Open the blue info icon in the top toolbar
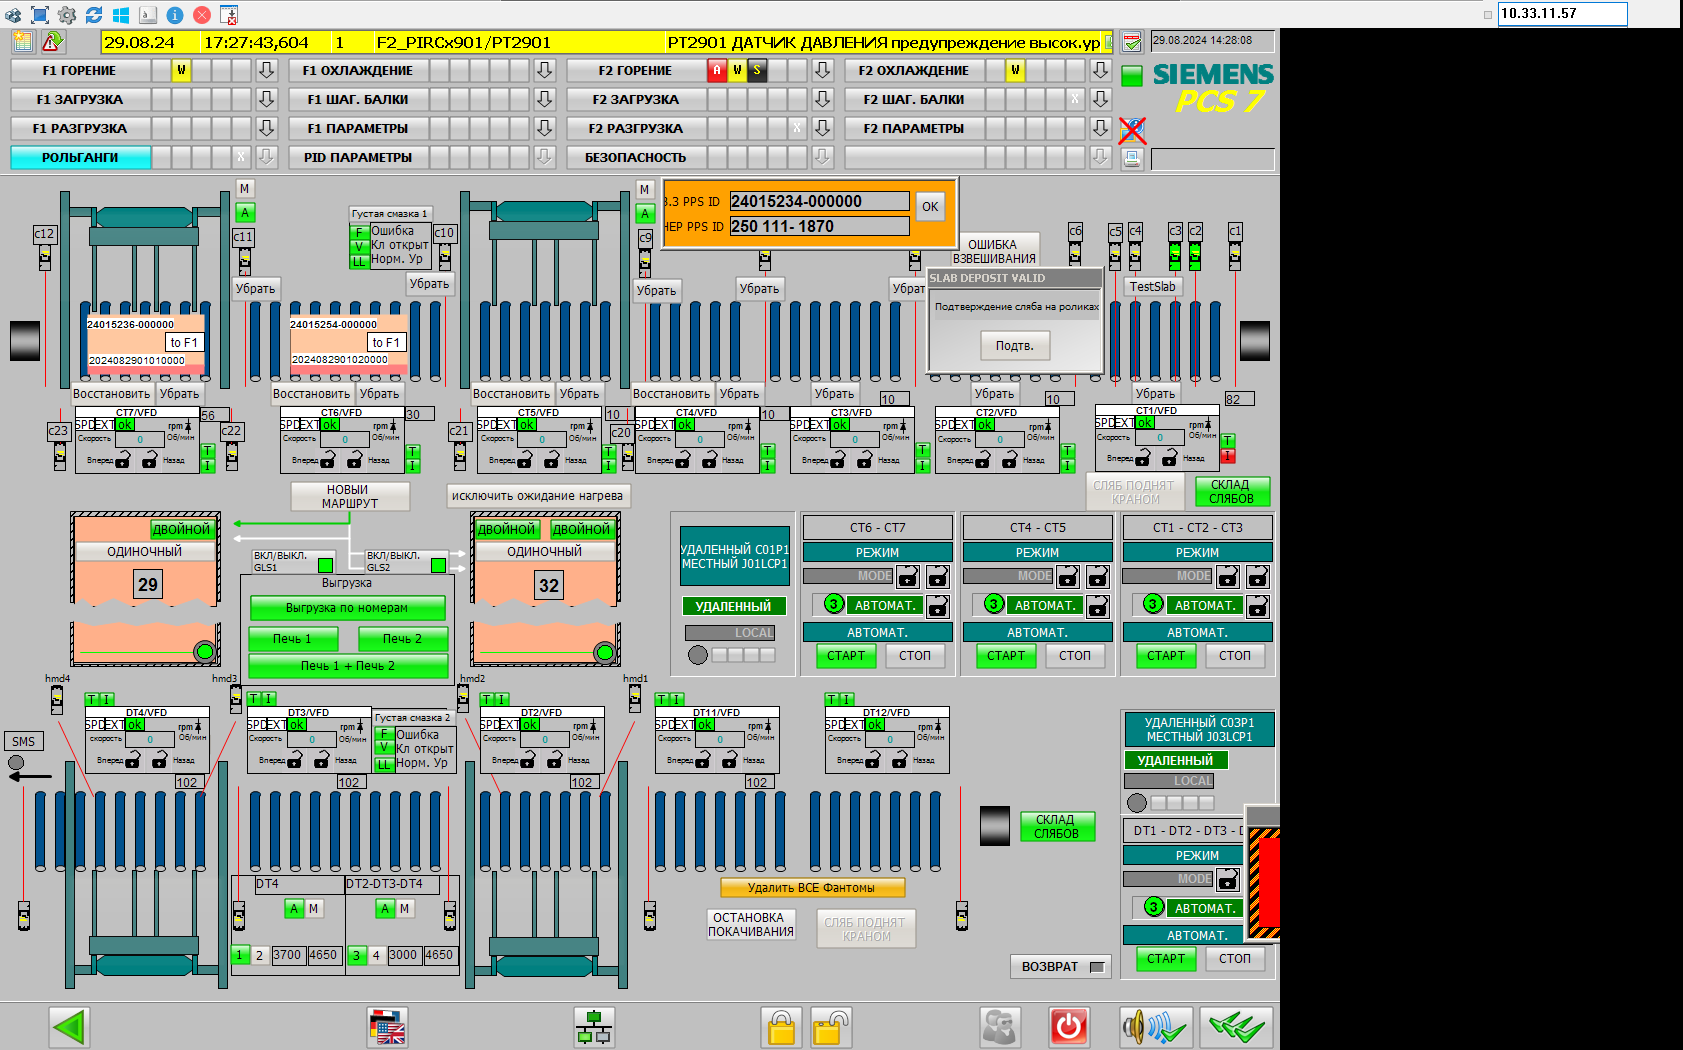The image size is (1683, 1050). pyautogui.click(x=174, y=15)
